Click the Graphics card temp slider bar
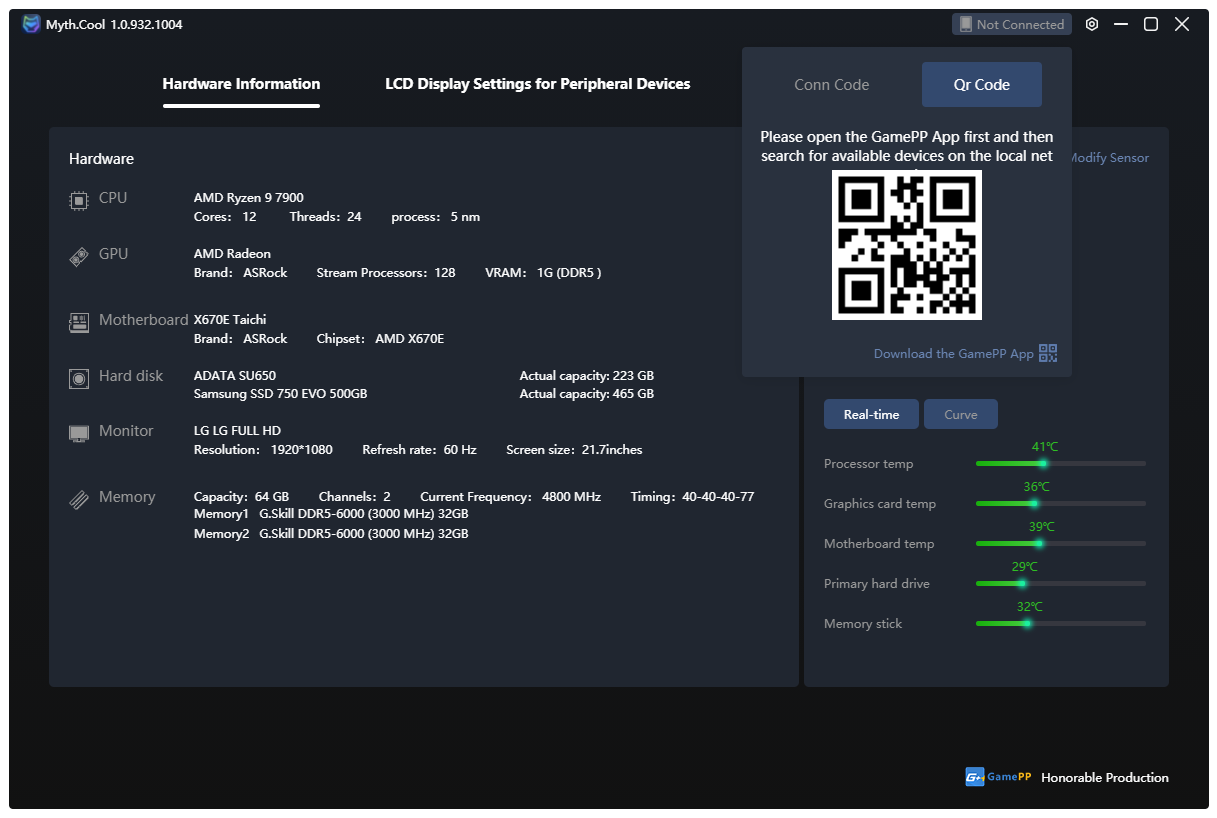This screenshot has height=818, width=1217. click(1061, 503)
